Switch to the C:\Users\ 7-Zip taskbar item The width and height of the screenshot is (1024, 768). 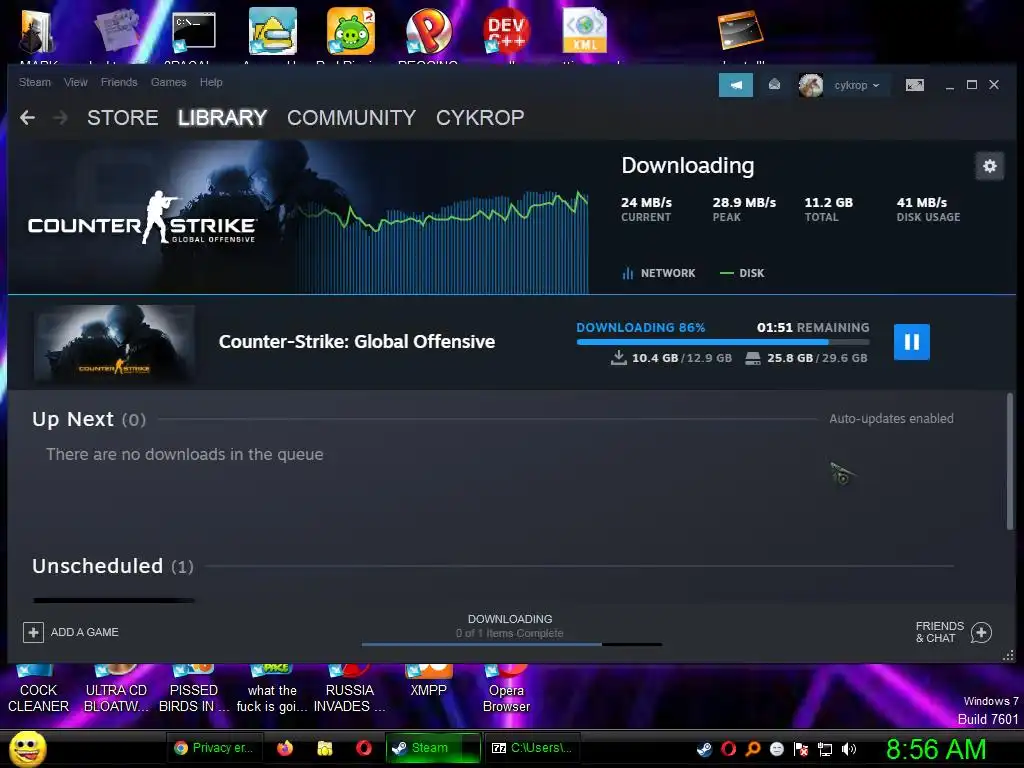[x=532, y=748]
